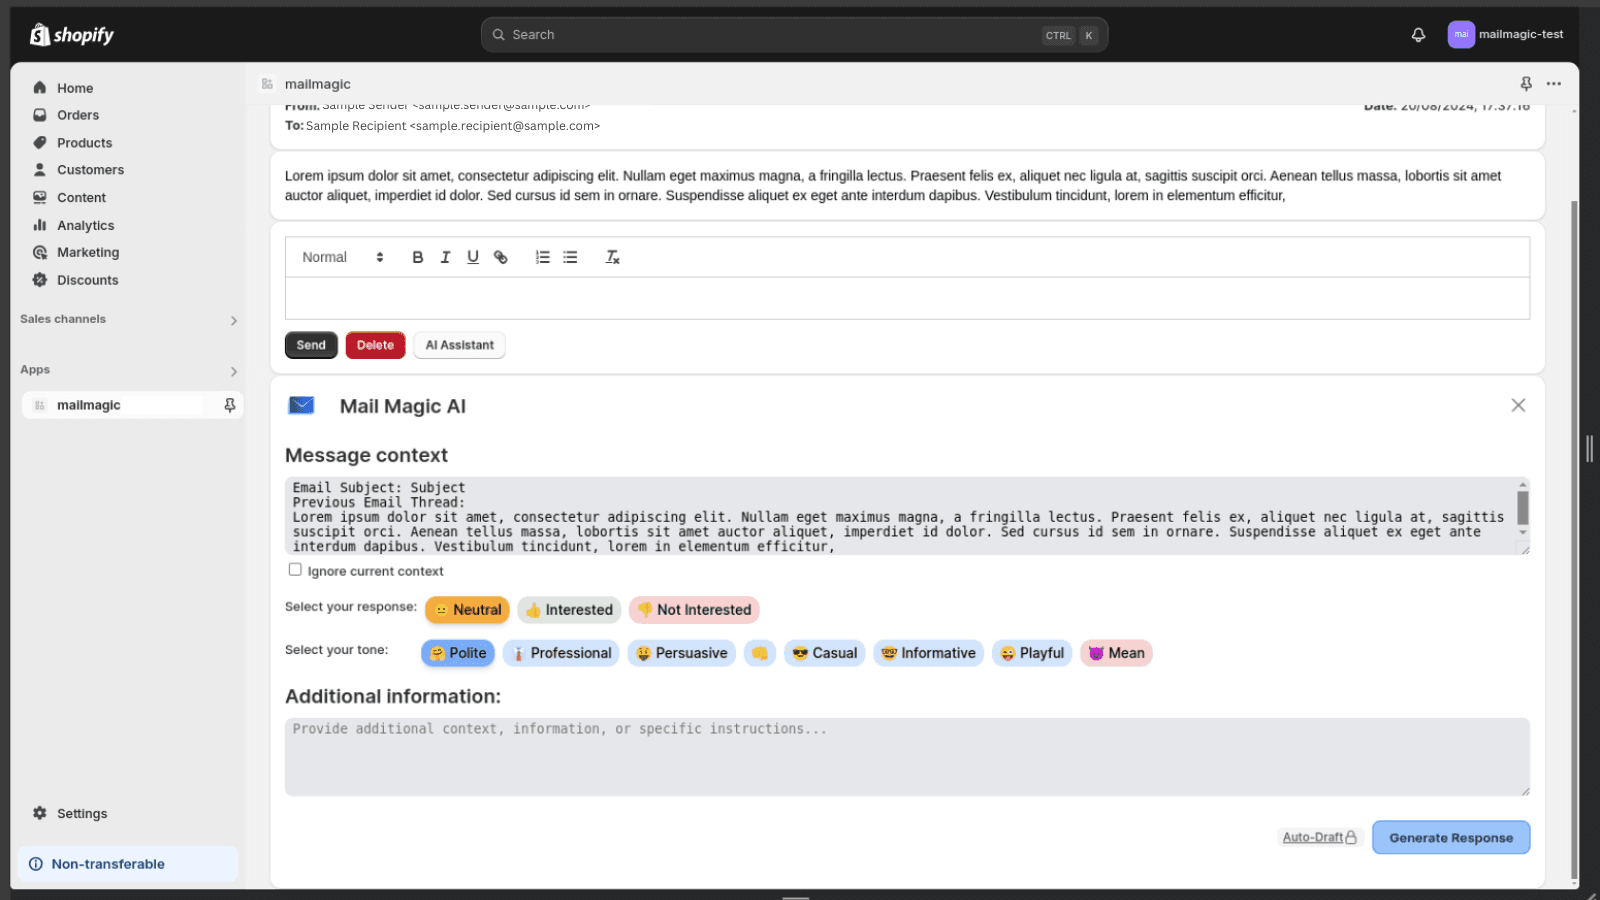Viewport: 1600px width, 900px height.
Task: Click the Additional information text area
Action: click(x=906, y=757)
